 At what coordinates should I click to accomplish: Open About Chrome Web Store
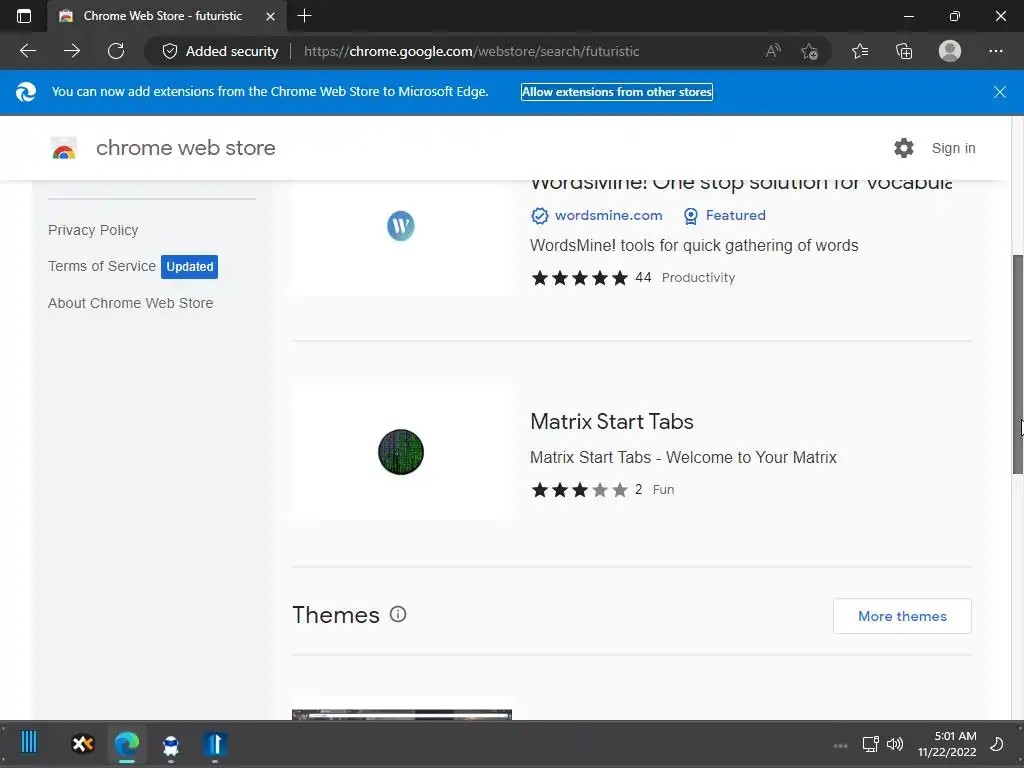131,303
